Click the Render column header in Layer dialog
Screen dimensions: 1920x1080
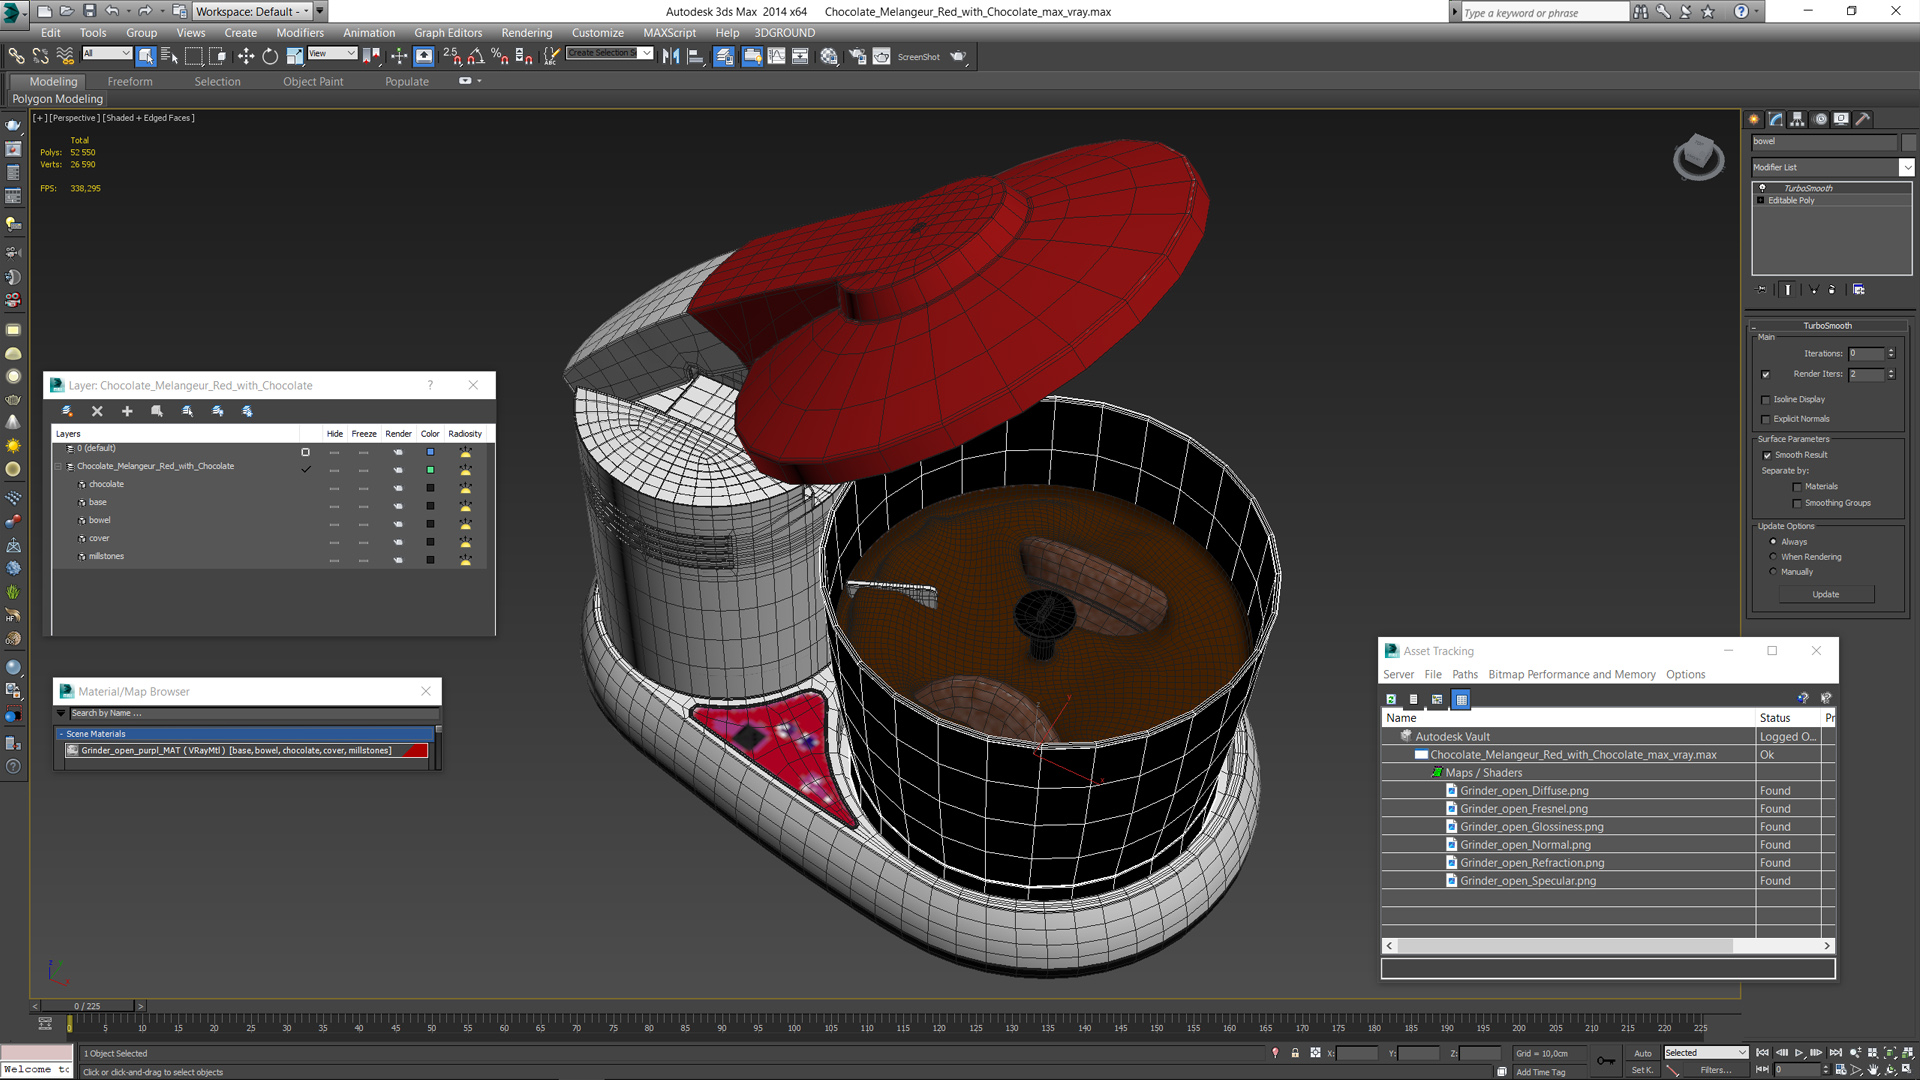pyautogui.click(x=398, y=434)
